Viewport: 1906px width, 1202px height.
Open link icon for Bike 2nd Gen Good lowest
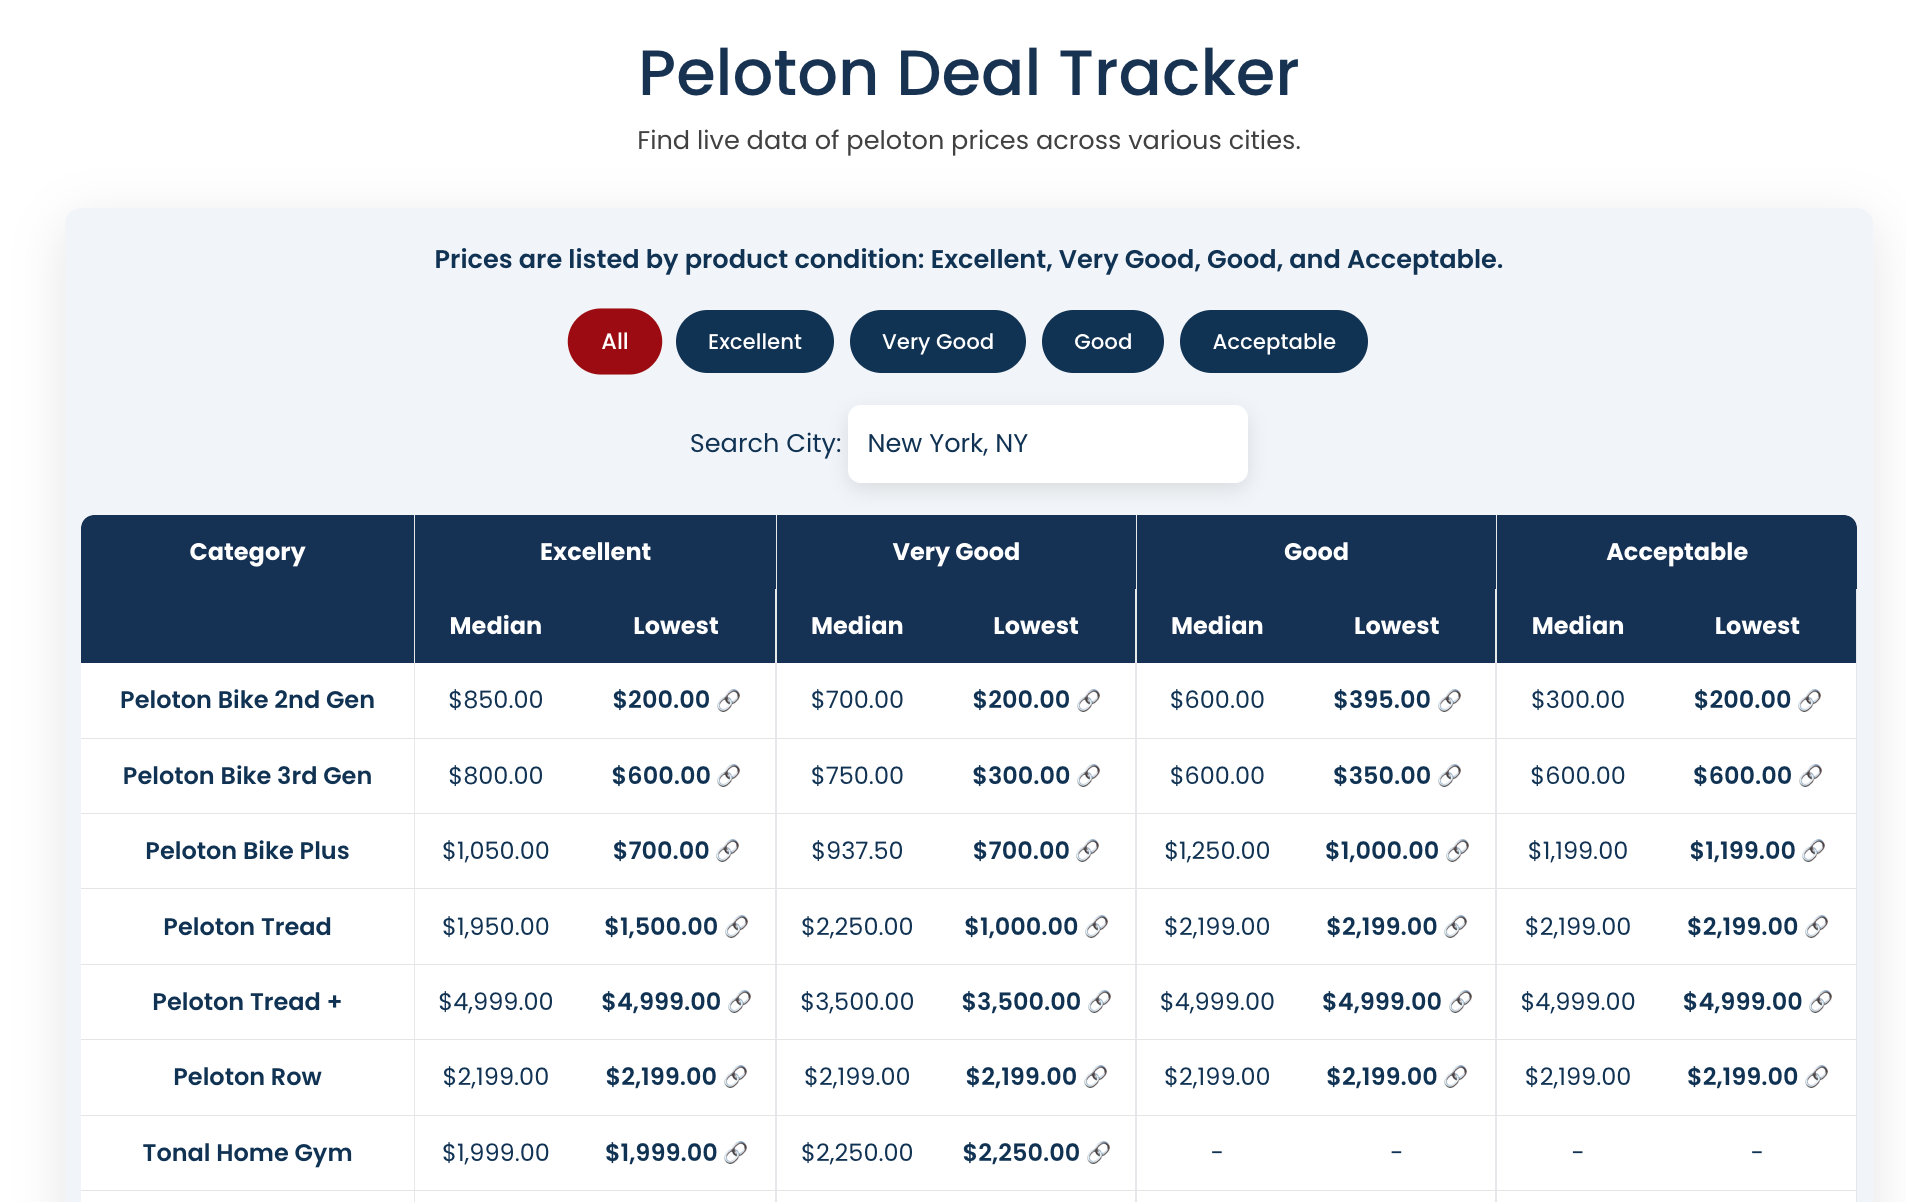pos(1451,700)
